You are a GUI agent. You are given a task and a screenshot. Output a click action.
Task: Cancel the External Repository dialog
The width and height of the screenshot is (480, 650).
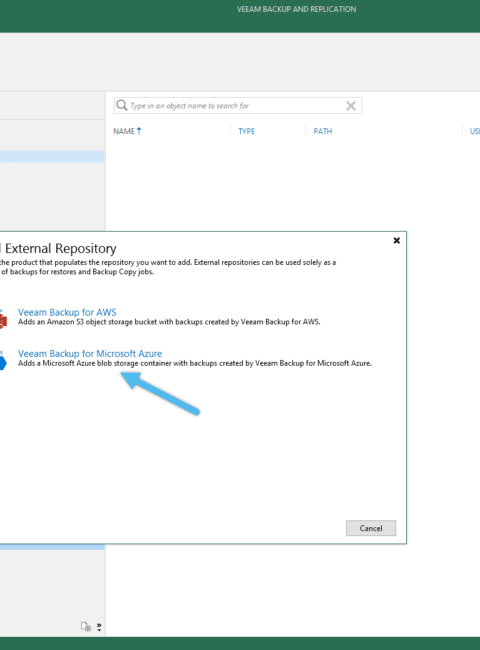pyautogui.click(x=371, y=528)
